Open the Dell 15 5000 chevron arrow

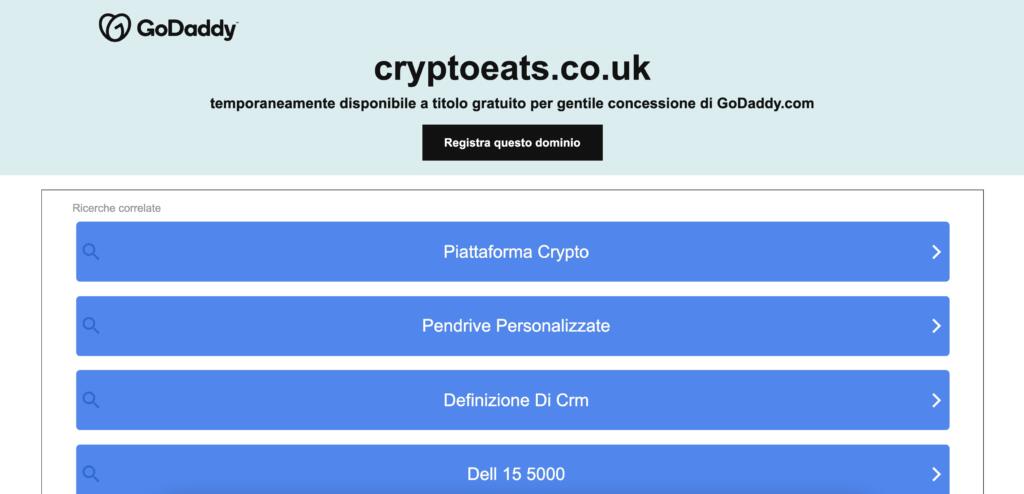936,474
